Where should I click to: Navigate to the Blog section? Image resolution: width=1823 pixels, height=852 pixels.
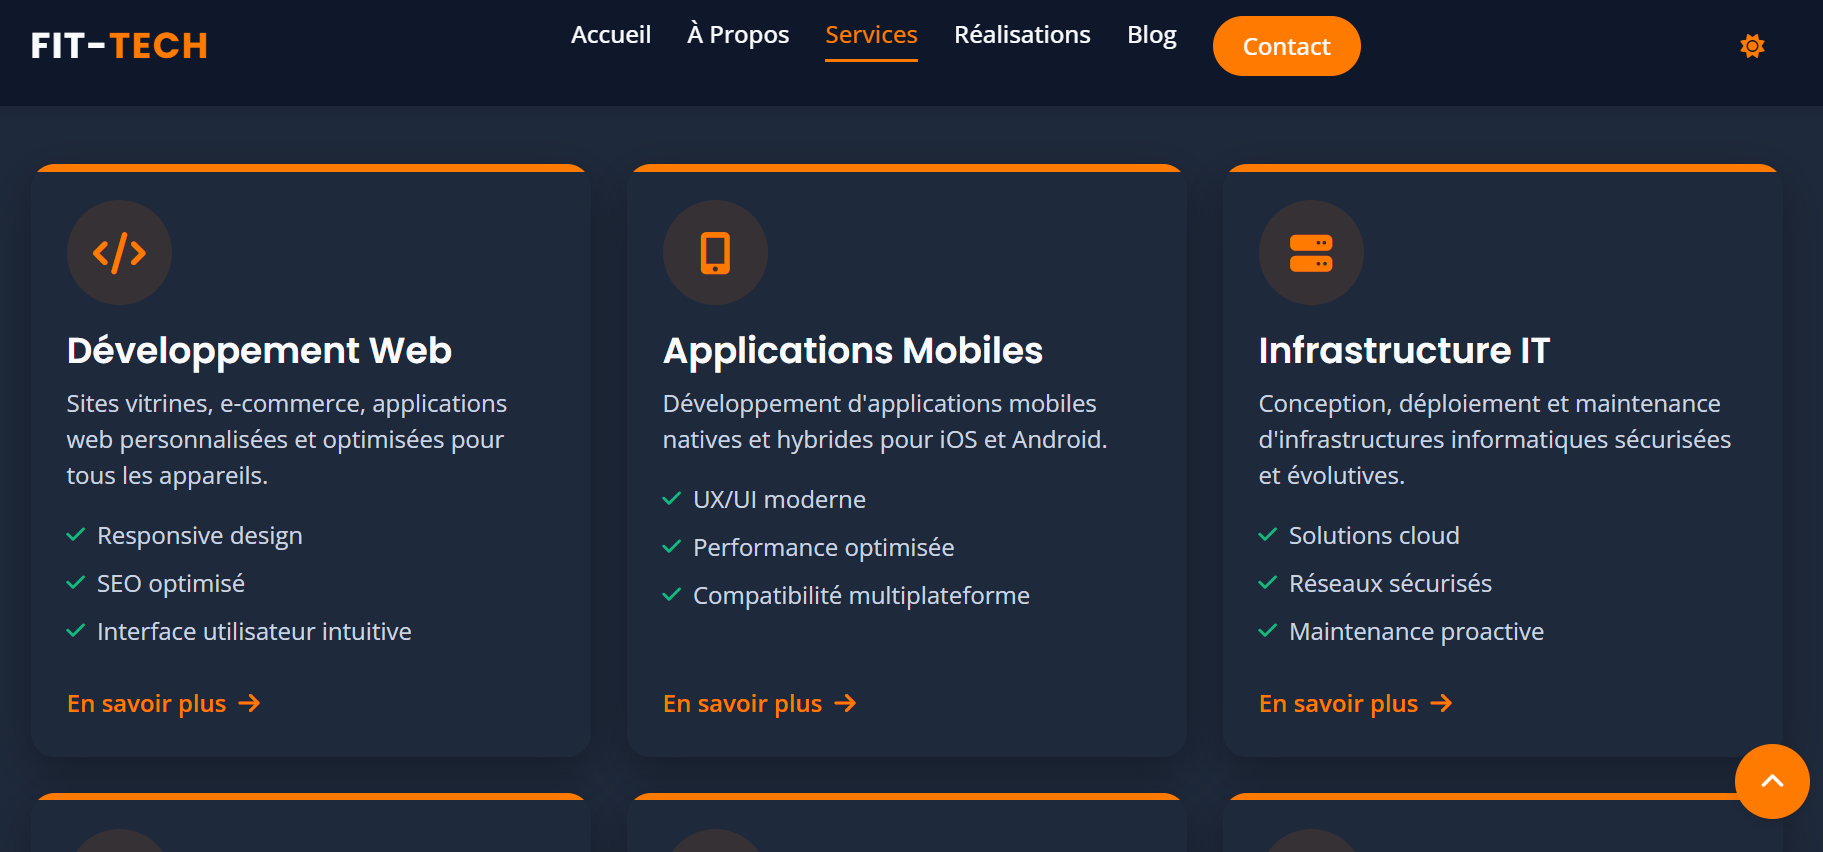click(x=1151, y=35)
